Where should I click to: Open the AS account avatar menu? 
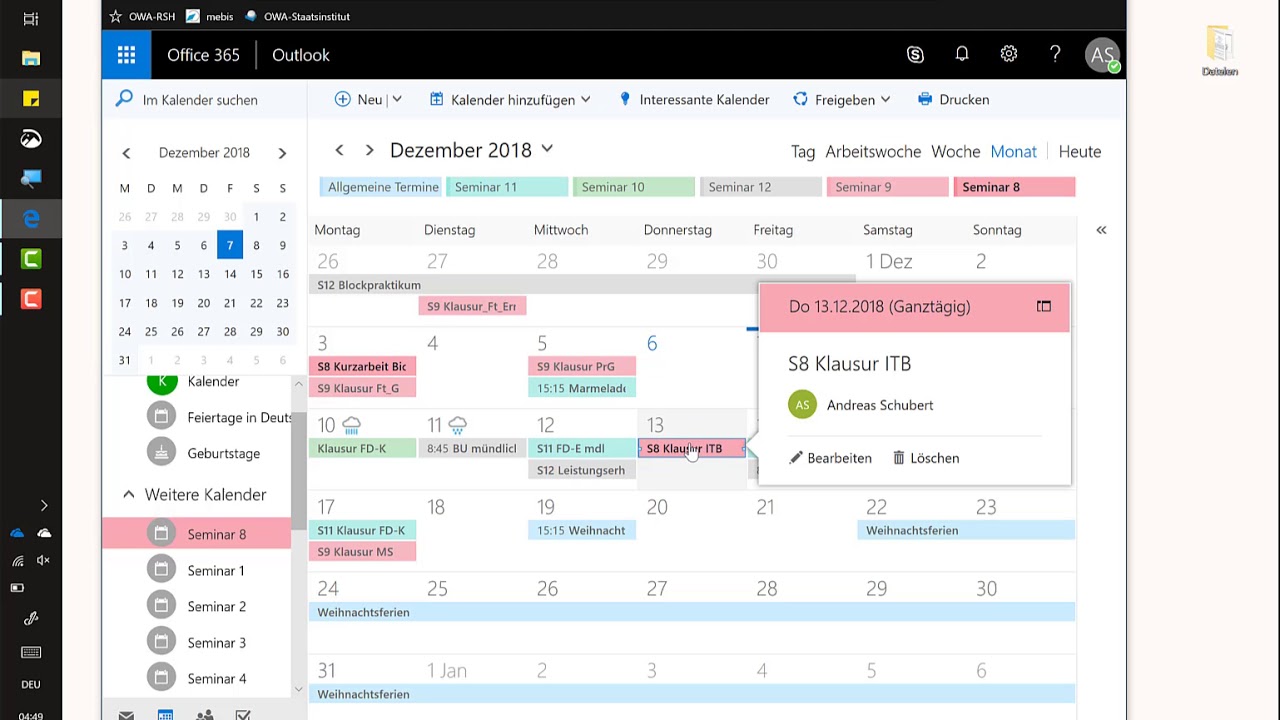click(1102, 55)
